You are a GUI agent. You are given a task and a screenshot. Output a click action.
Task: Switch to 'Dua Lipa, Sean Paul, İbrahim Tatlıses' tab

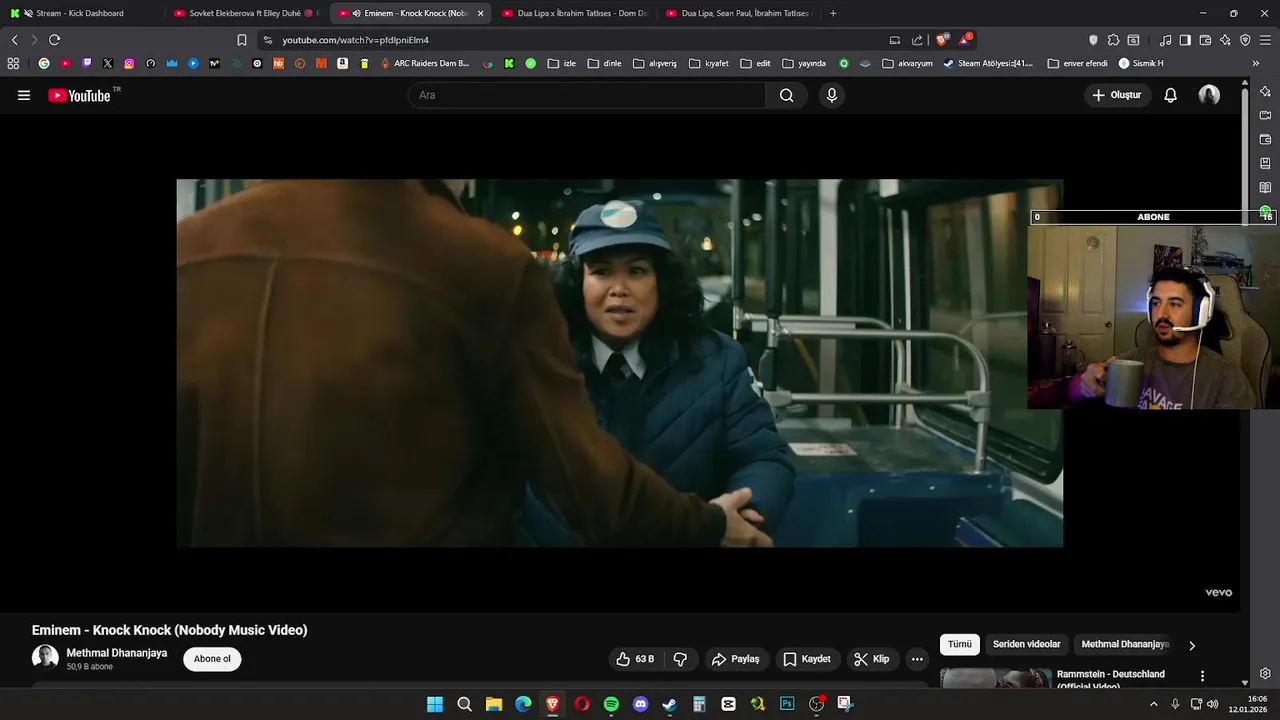[738, 13]
